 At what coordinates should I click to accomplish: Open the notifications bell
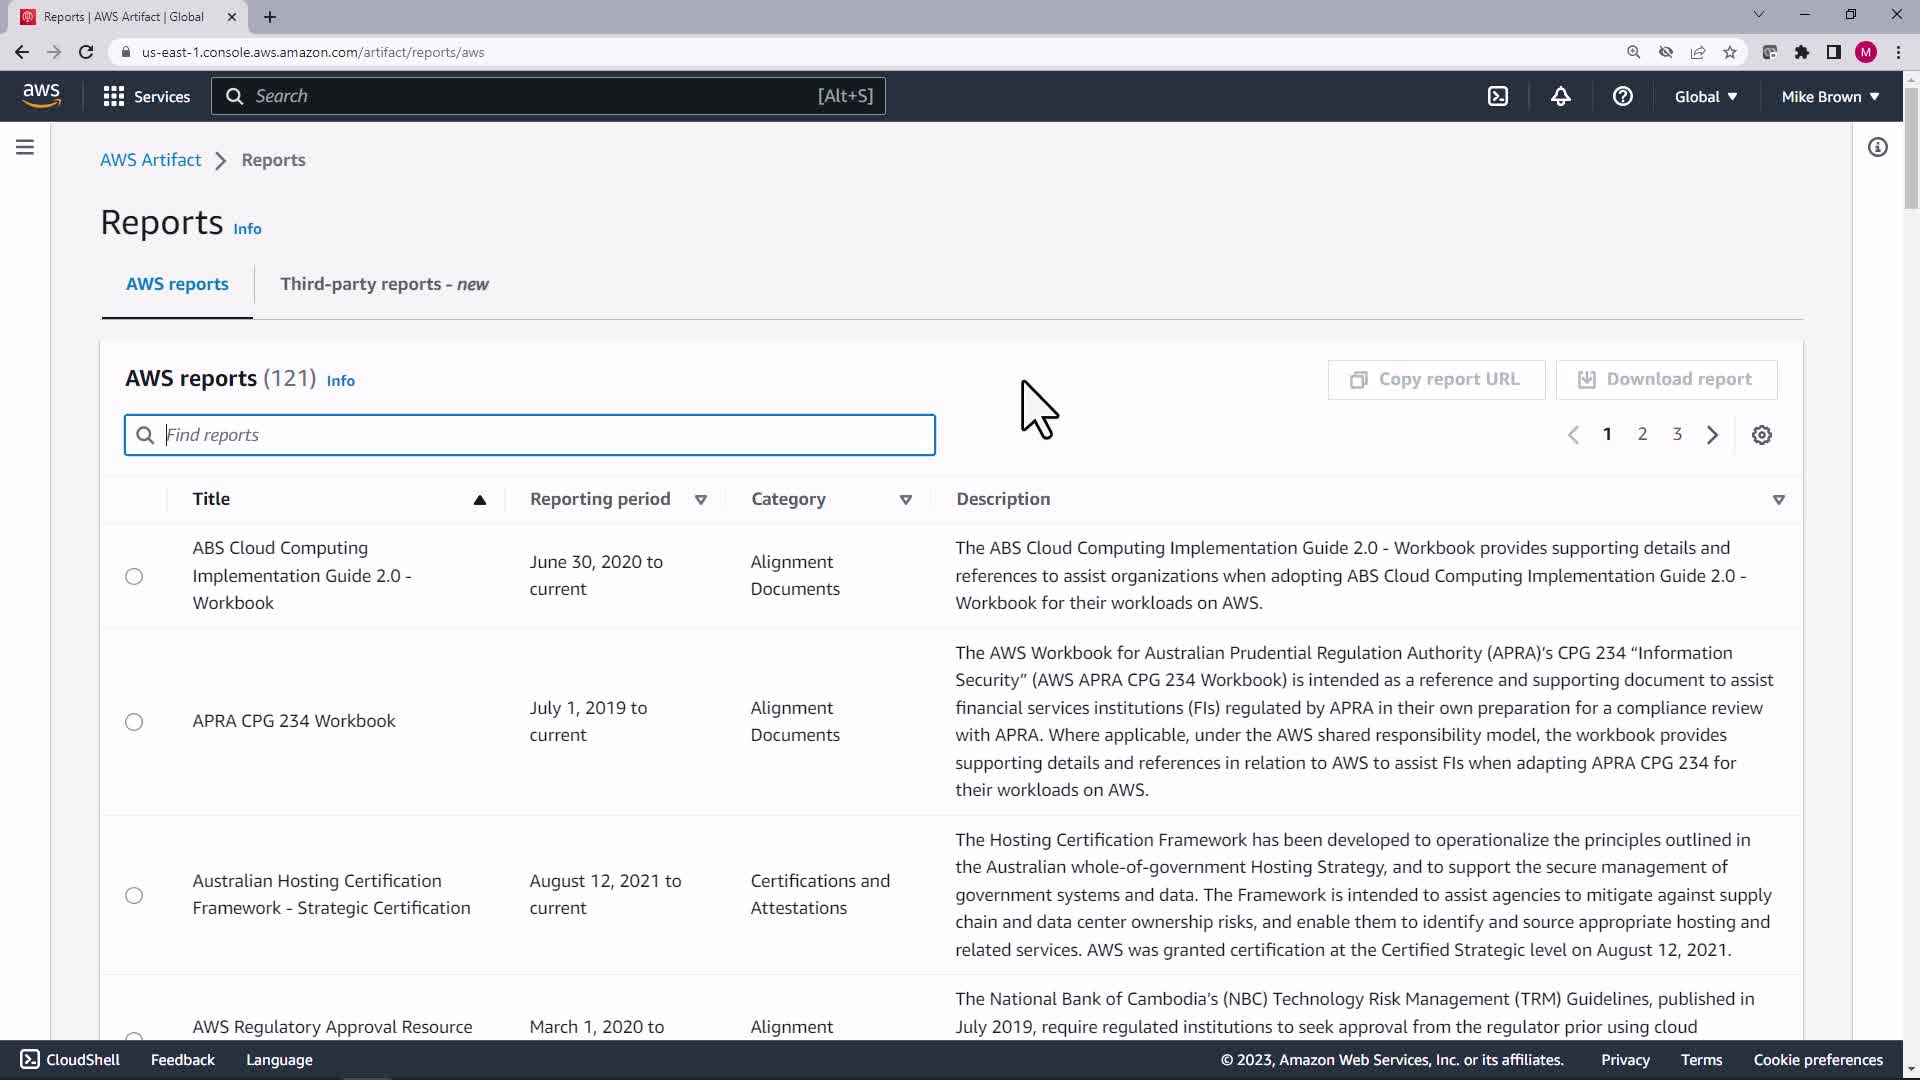click(x=1560, y=96)
